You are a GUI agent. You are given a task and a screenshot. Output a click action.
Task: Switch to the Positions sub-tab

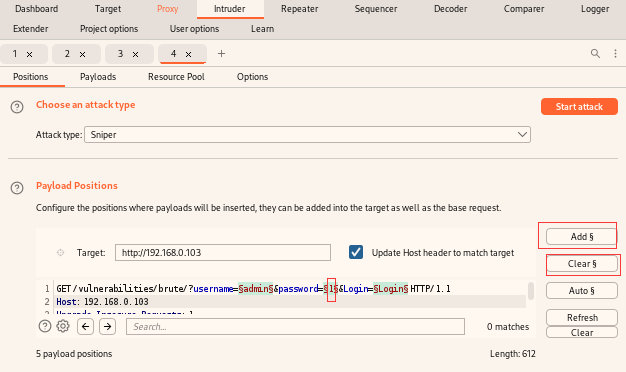(31, 77)
